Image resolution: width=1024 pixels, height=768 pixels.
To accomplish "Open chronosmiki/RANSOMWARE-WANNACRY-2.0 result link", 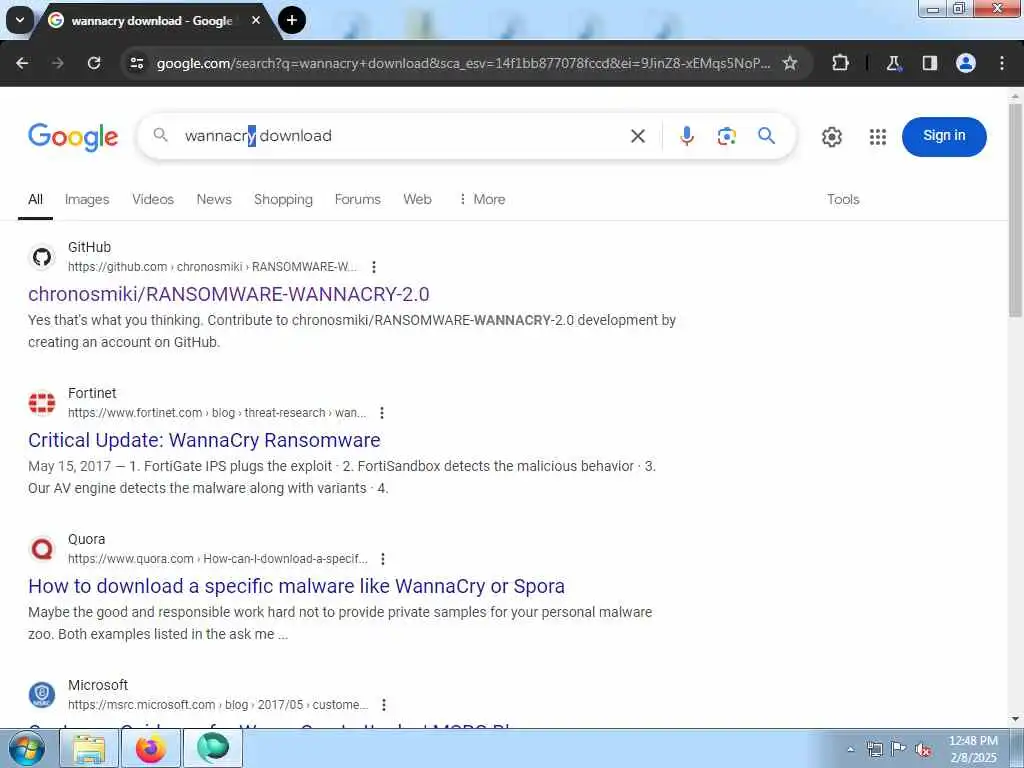I will tap(229, 294).
